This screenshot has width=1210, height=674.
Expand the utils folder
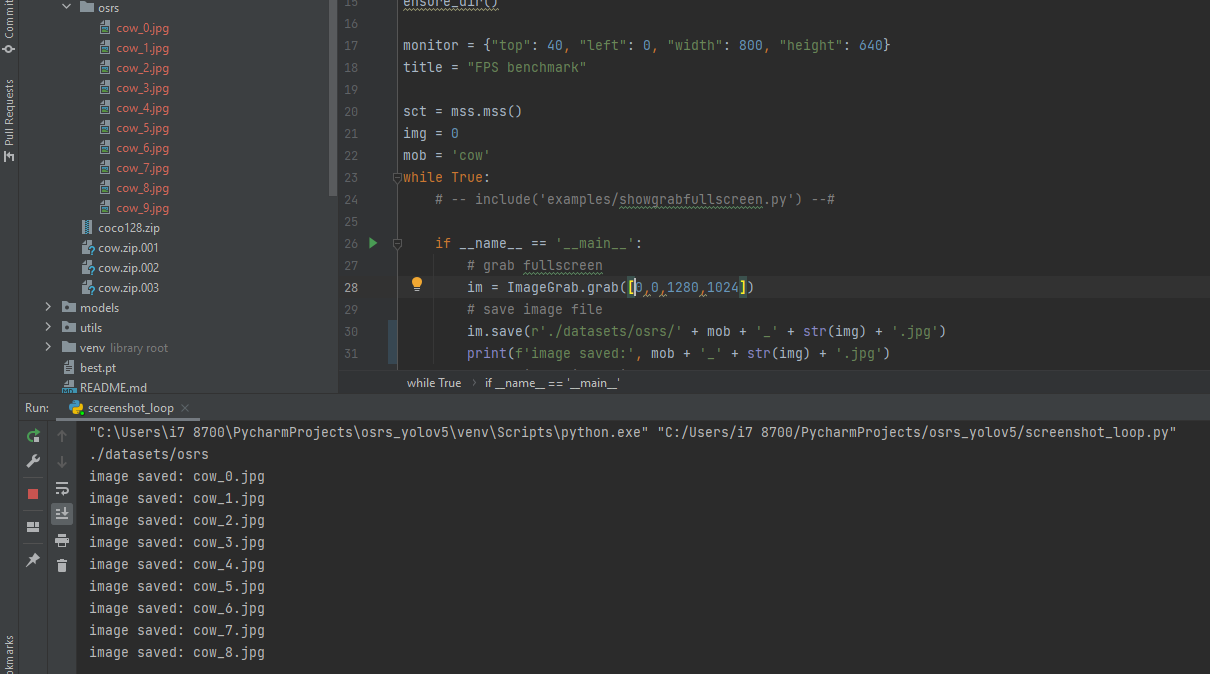(48, 327)
